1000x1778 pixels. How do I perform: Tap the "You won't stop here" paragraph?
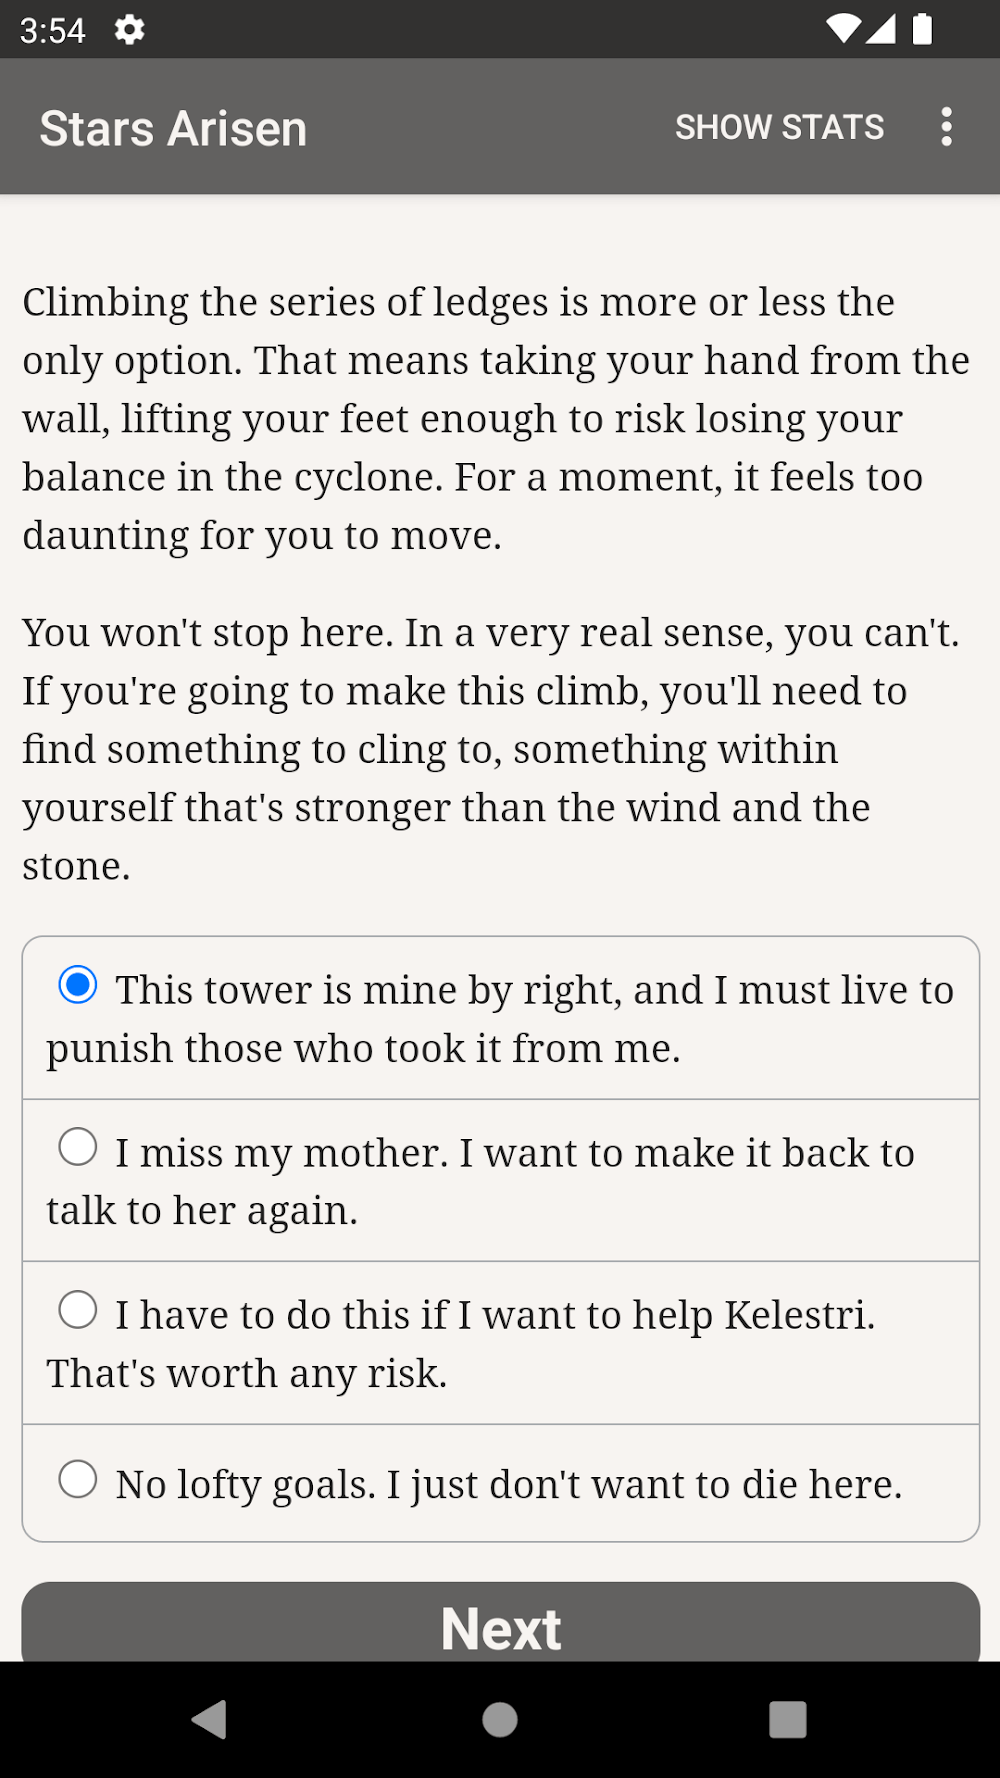coord(492,749)
